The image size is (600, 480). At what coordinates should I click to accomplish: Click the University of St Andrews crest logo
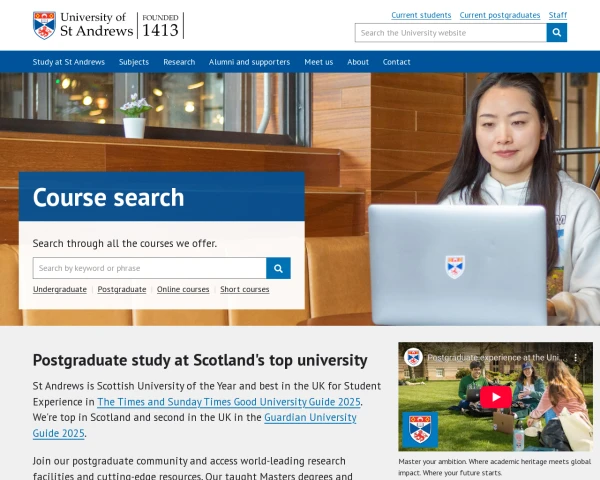click(44, 25)
